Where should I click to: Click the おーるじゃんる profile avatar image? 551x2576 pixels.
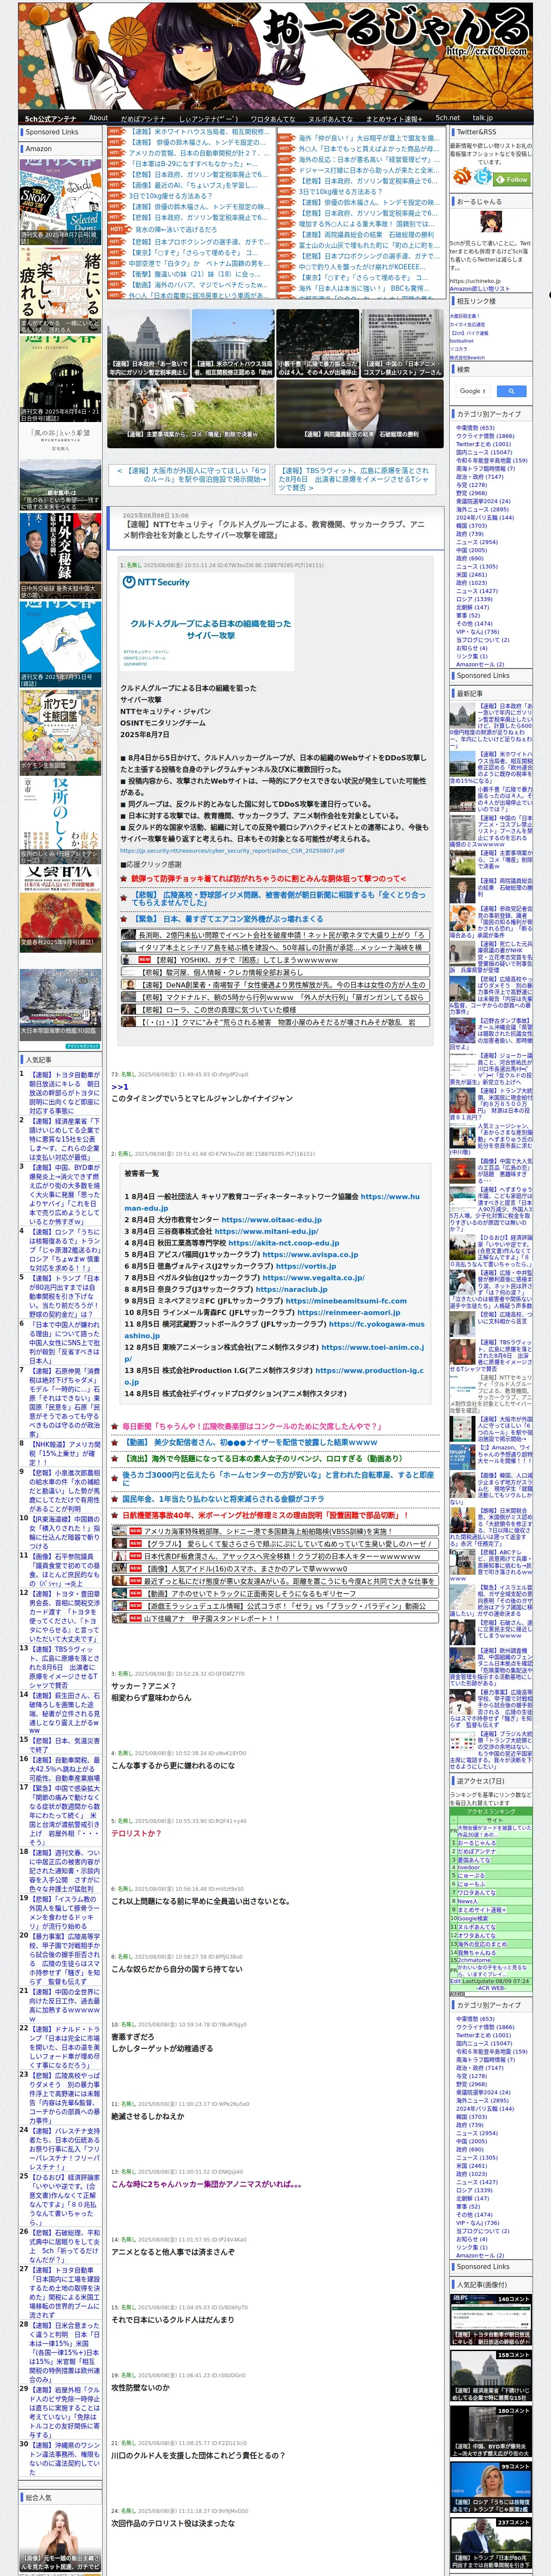tap(490, 223)
